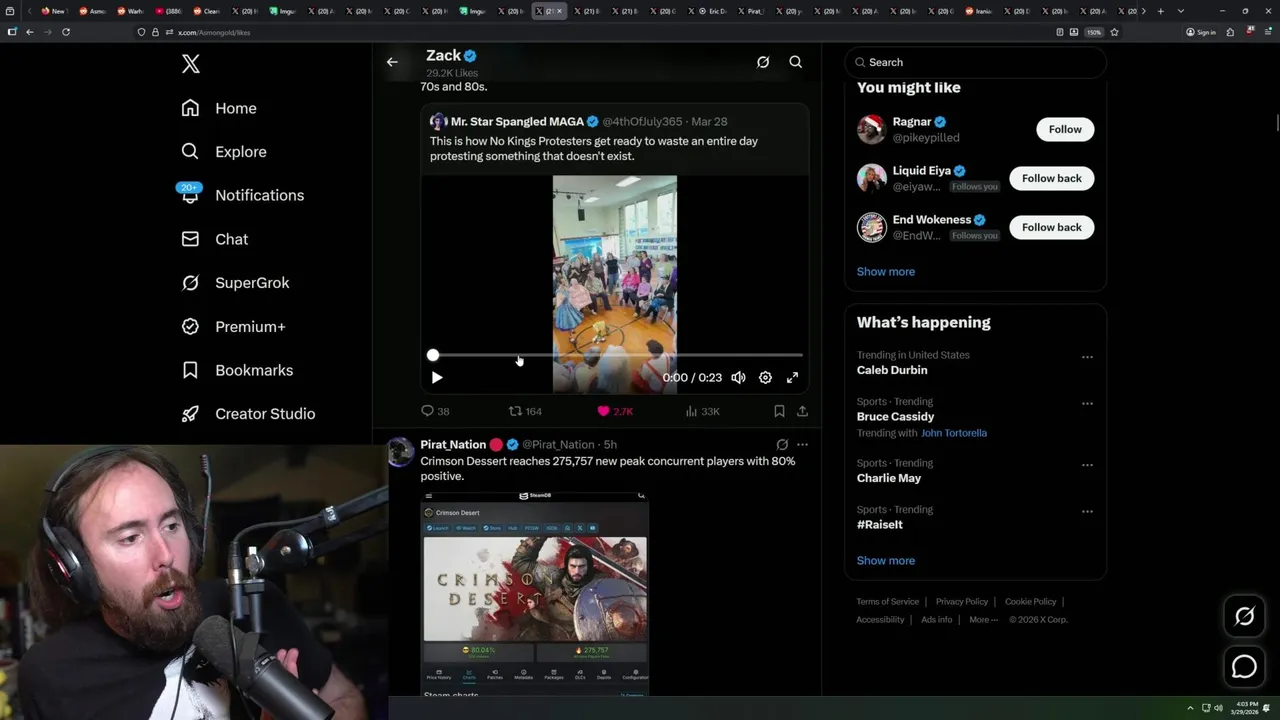Follow Ragnar

coord(1065,129)
